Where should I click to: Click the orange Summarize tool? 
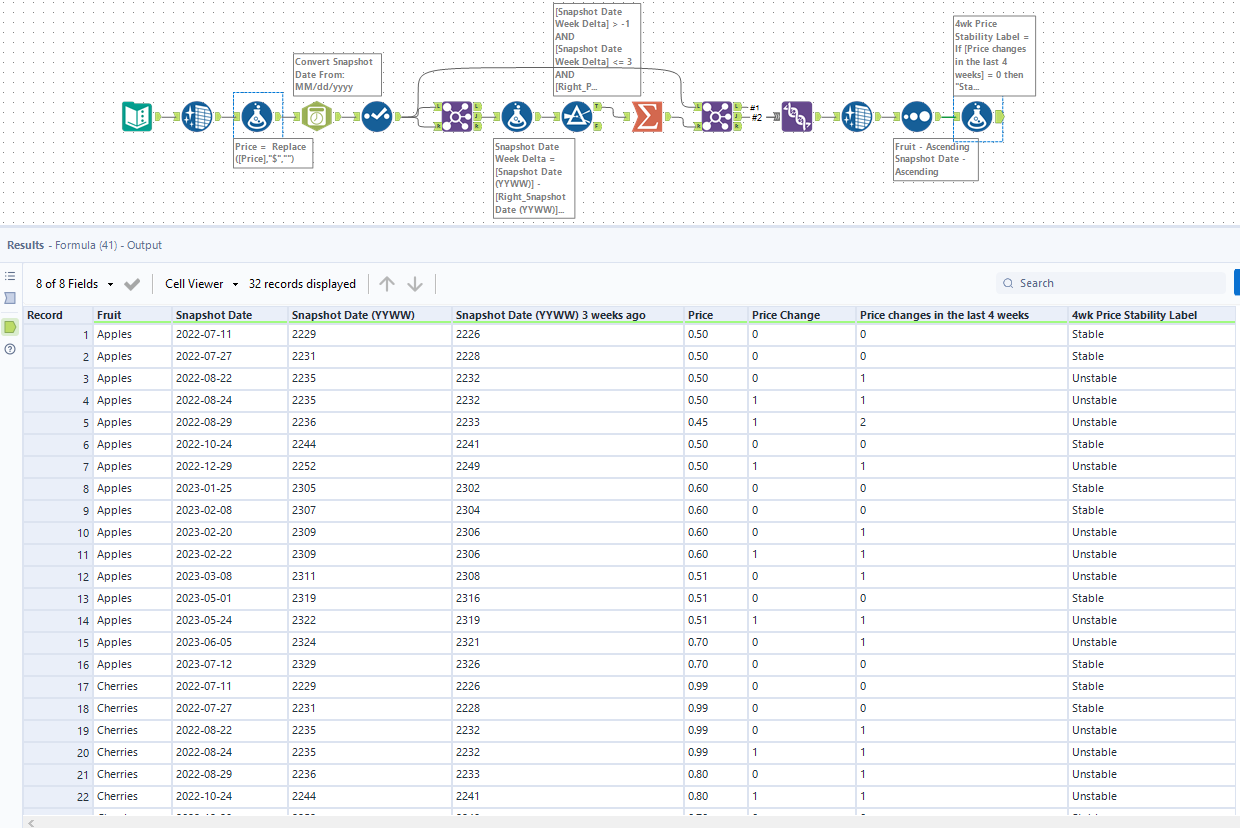pyautogui.click(x=648, y=117)
